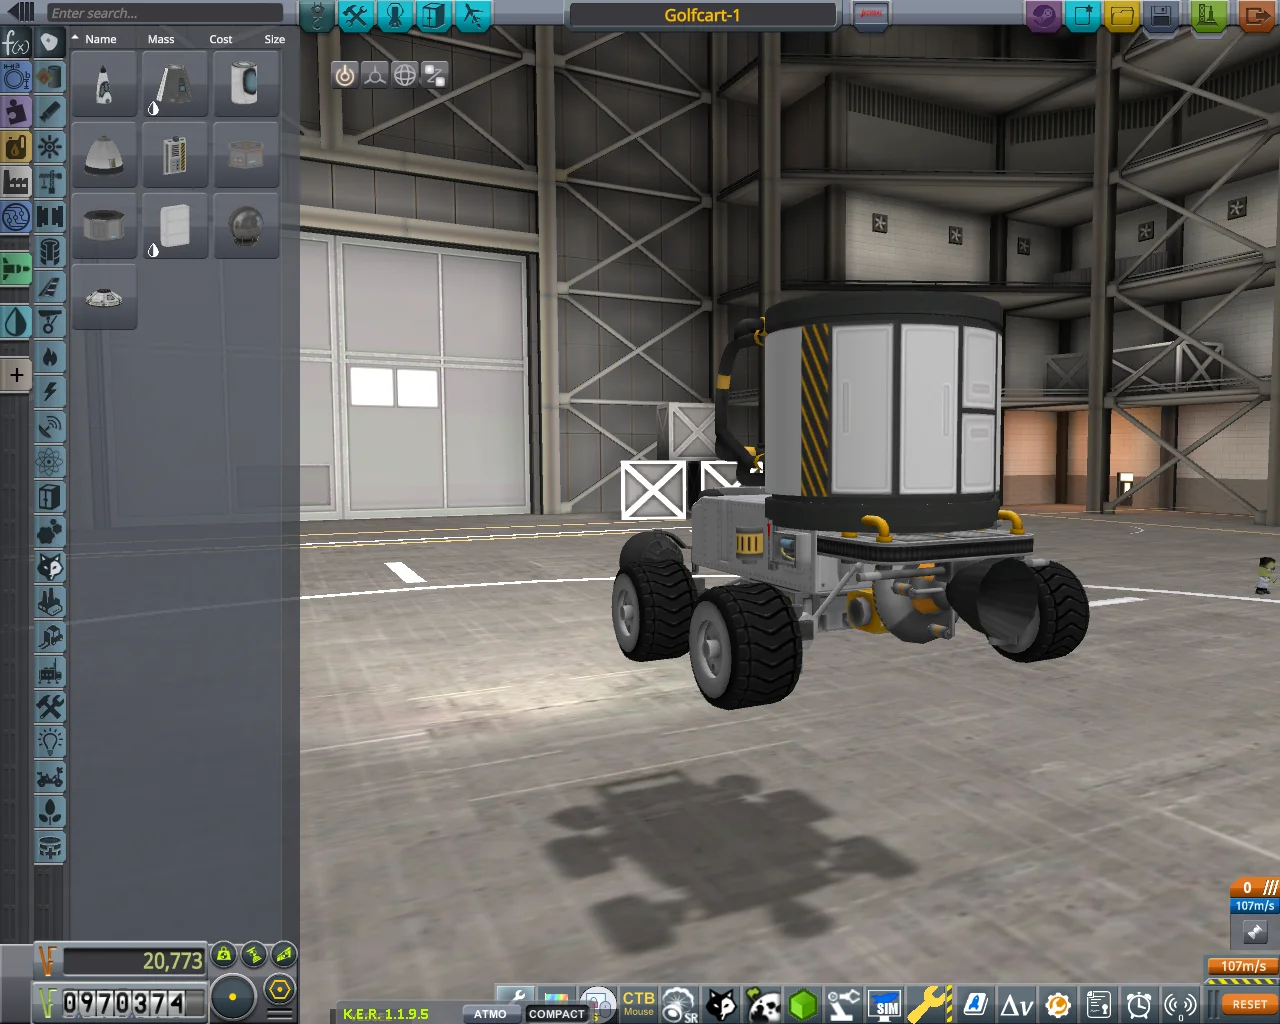
Task: Sort the parts list by Mass
Action: coord(161,39)
